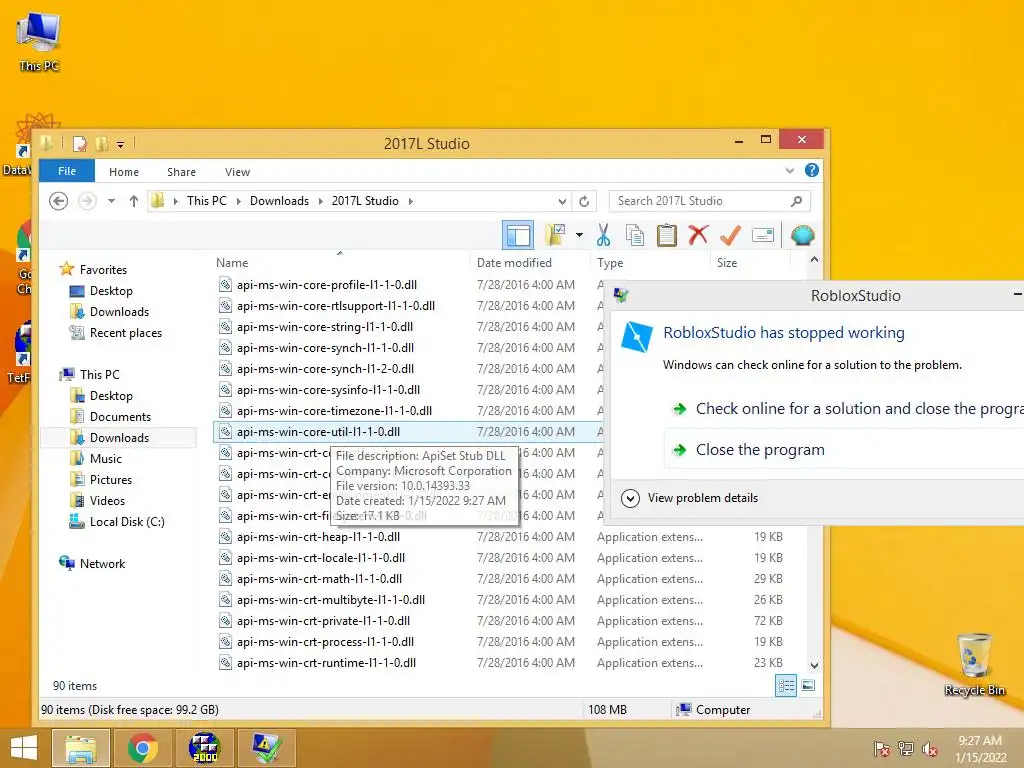Screen dimensions: 1024x768
Task: Click the Windows Start button
Action: click(x=24, y=748)
